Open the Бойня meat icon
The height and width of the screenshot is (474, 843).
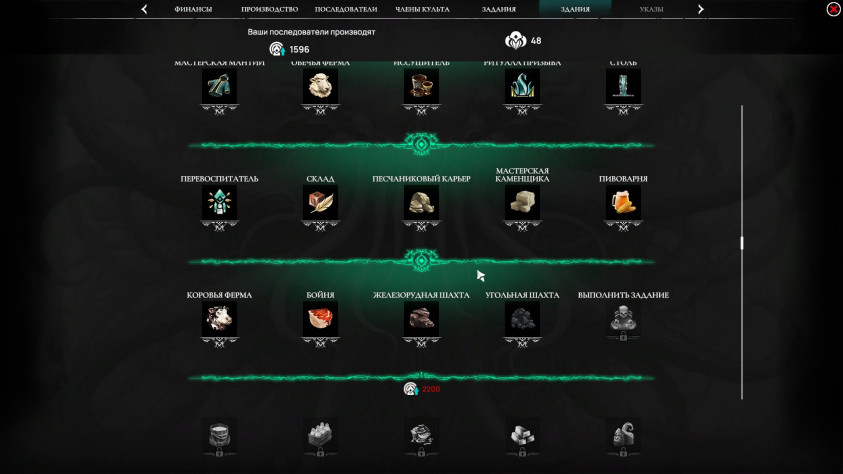(x=320, y=319)
